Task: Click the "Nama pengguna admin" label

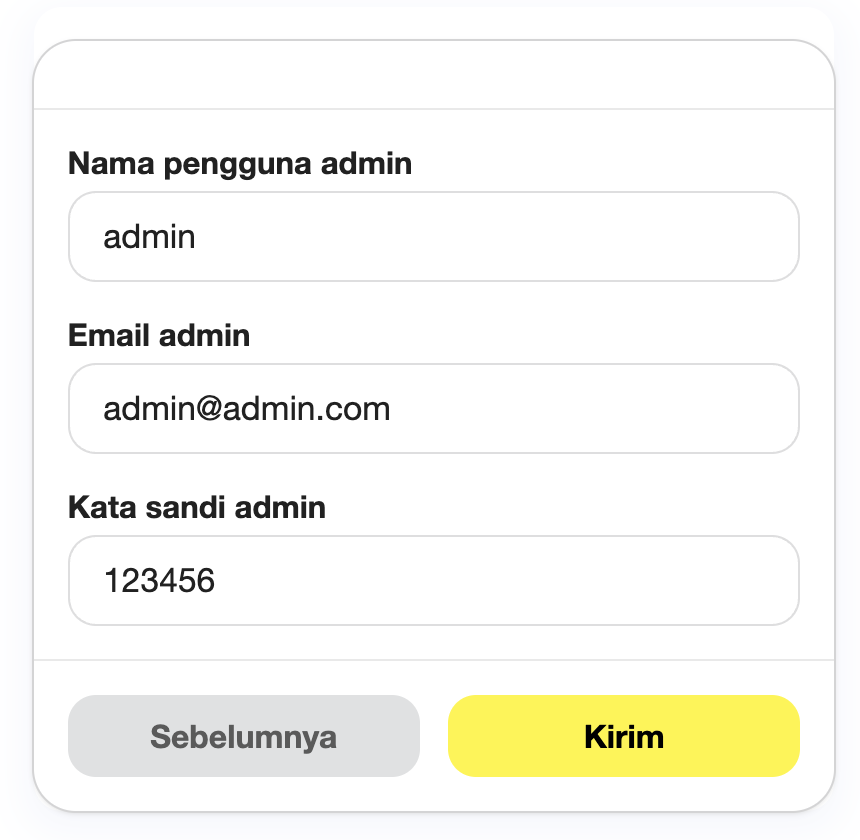Action: pyautogui.click(x=240, y=164)
